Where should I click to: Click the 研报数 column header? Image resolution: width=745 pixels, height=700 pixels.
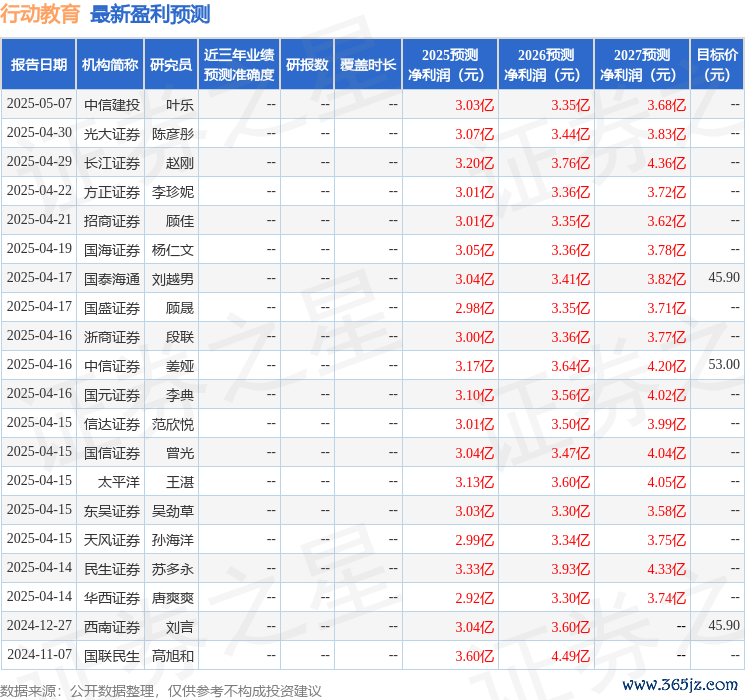tap(307, 65)
